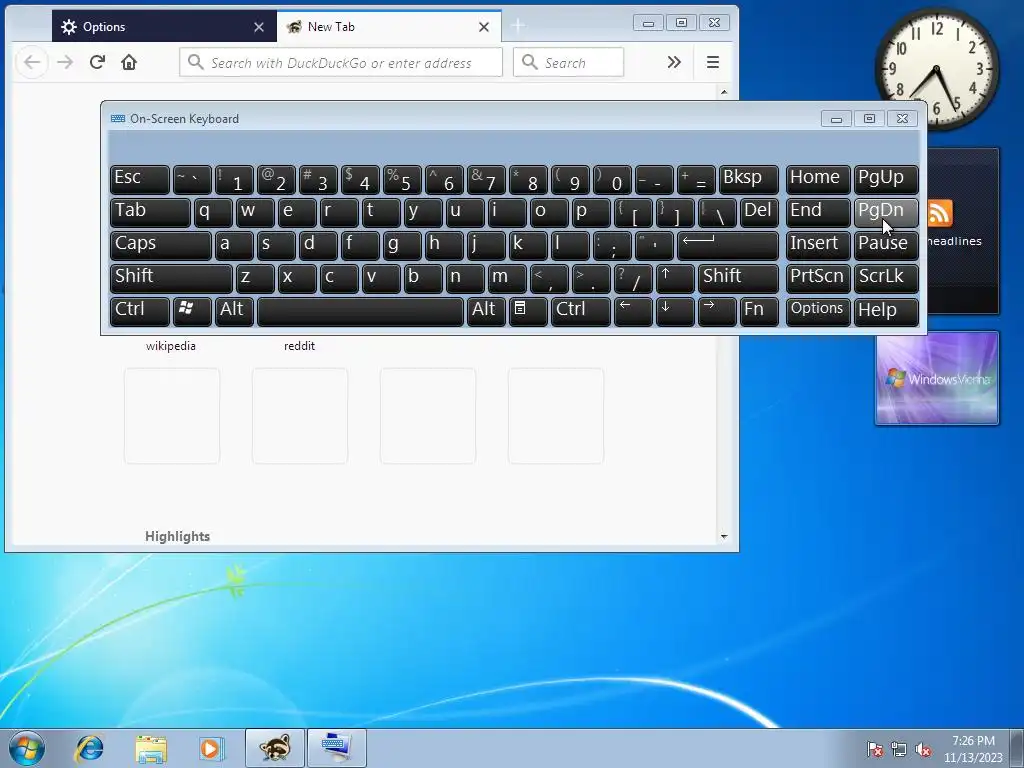
Task: Tap the down arrow key
Action: 675,311
